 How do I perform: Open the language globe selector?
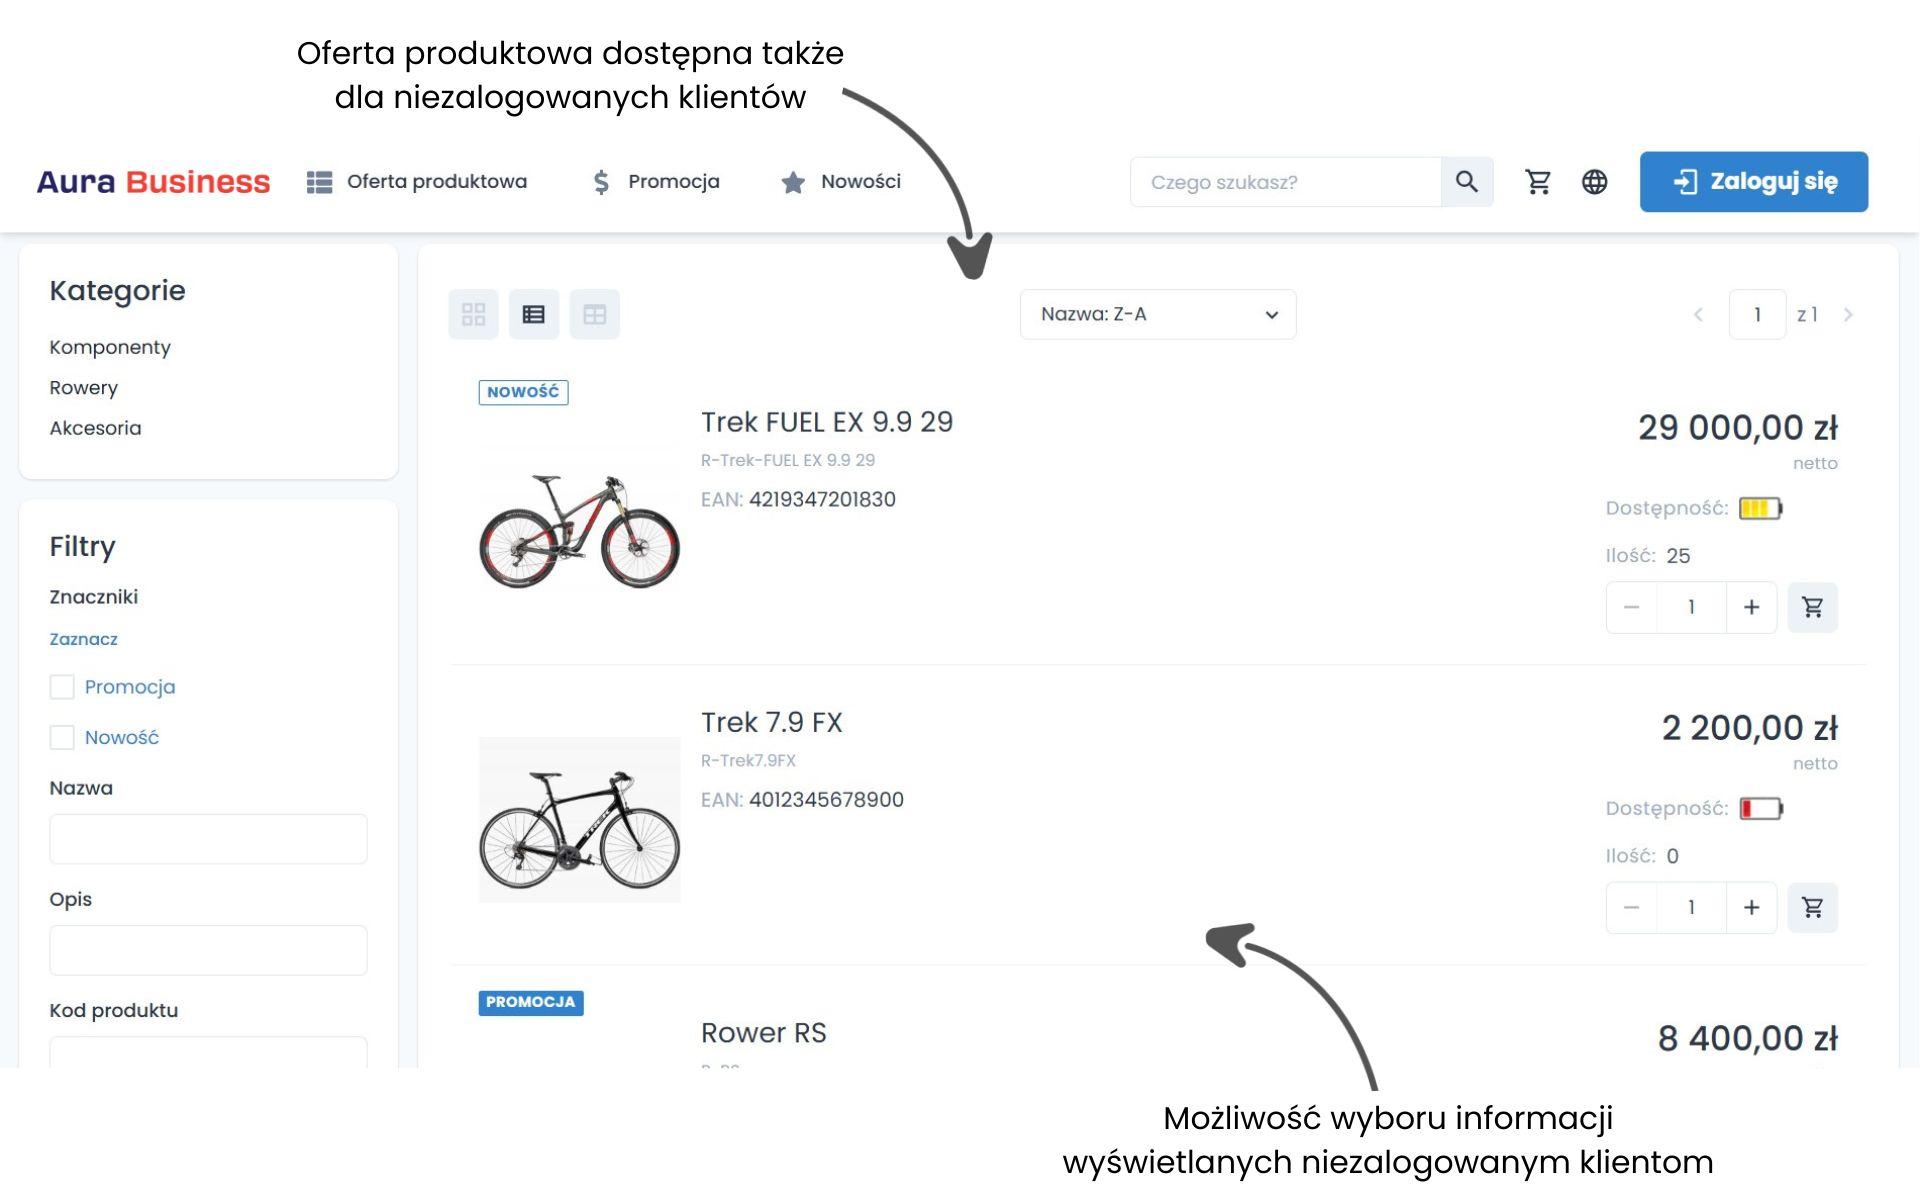click(x=1595, y=182)
